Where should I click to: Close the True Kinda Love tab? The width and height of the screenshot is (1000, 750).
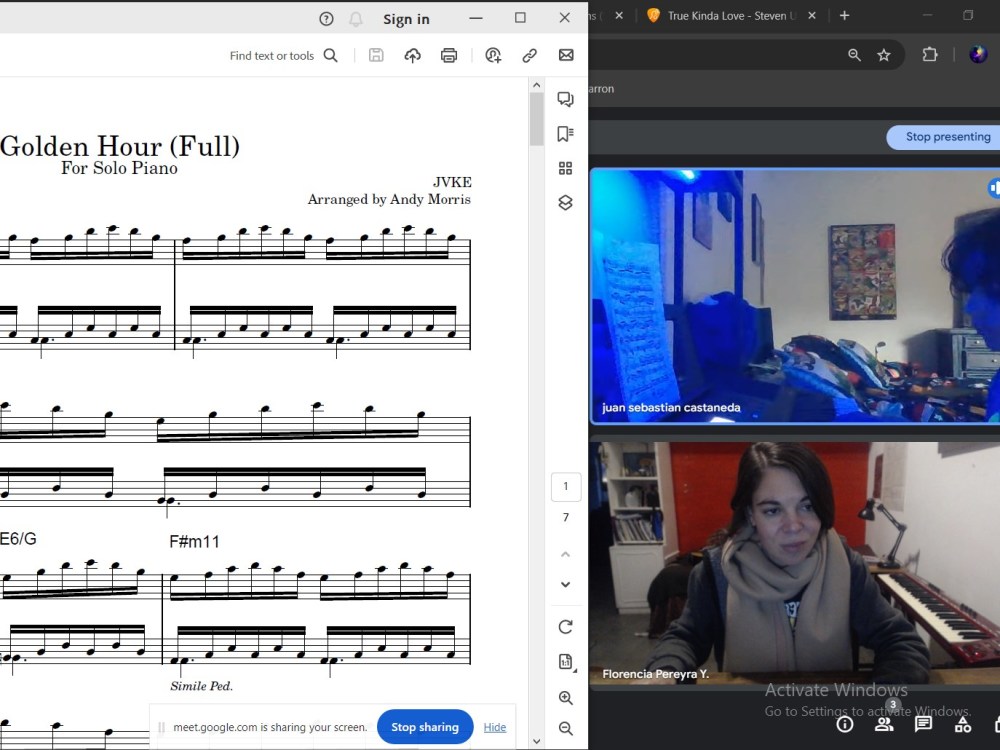tap(812, 16)
